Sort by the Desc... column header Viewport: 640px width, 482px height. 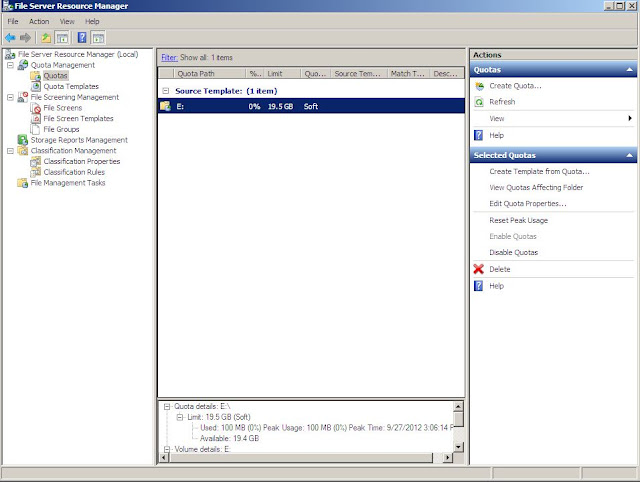click(x=447, y=73)
